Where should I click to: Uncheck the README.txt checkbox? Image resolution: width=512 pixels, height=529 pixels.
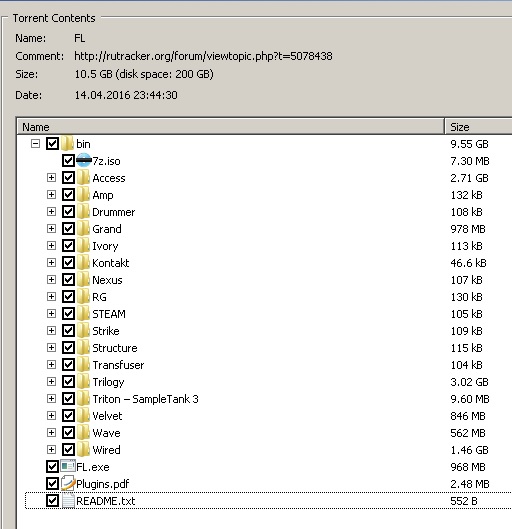coord(52,500)
